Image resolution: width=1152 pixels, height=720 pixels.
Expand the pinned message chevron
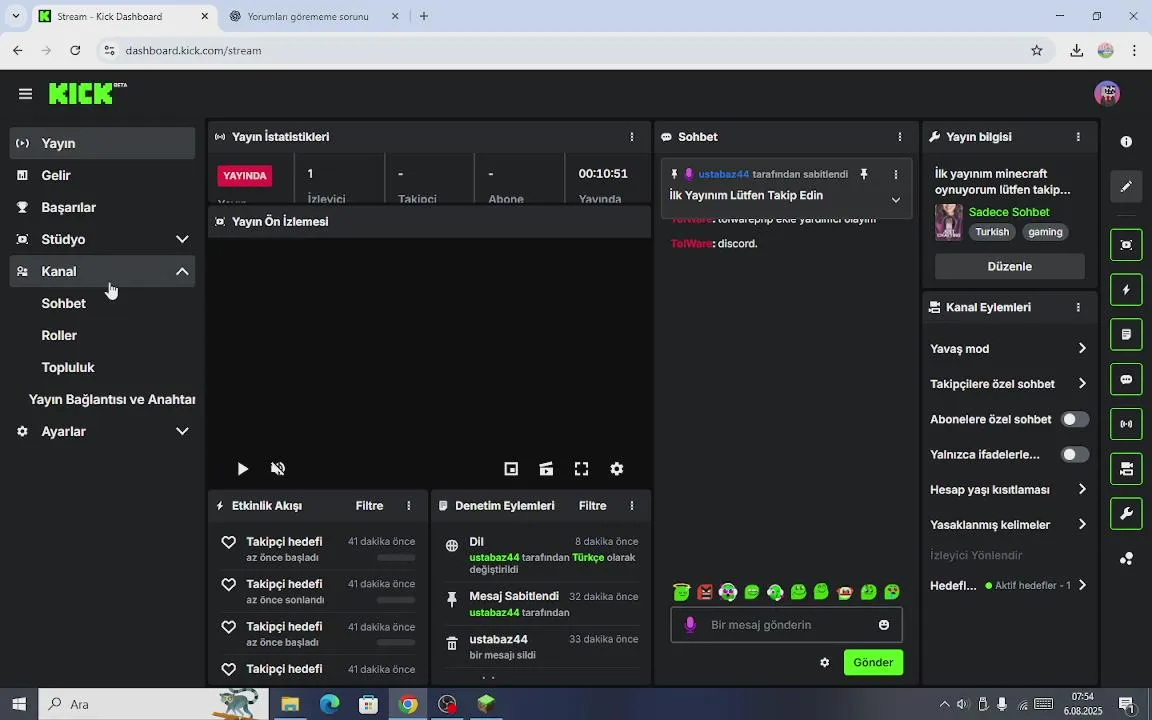point(895,200)
